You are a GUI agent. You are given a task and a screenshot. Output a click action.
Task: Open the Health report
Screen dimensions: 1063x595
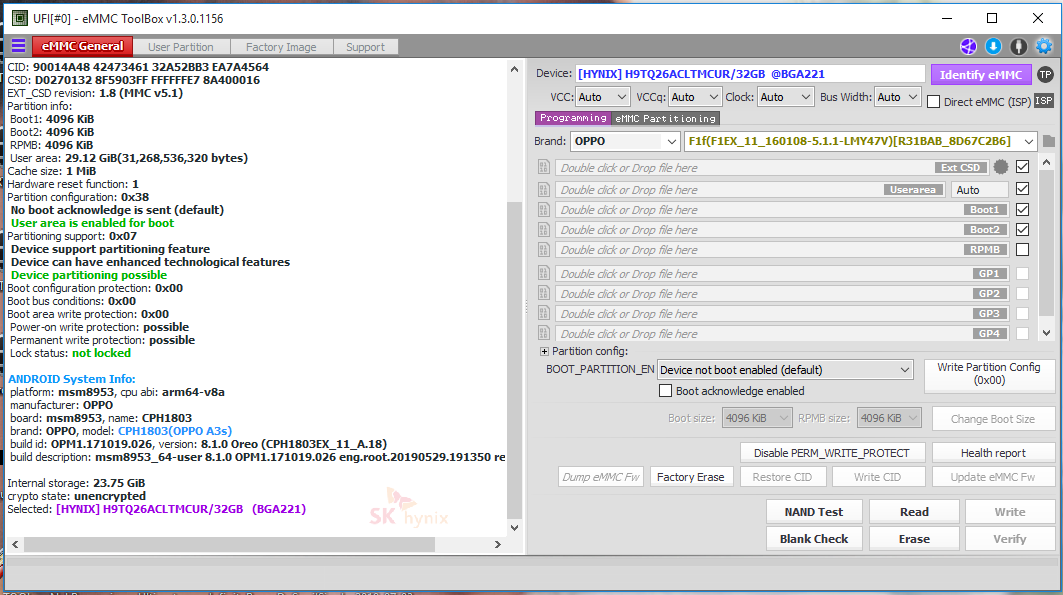coord(992,453)
